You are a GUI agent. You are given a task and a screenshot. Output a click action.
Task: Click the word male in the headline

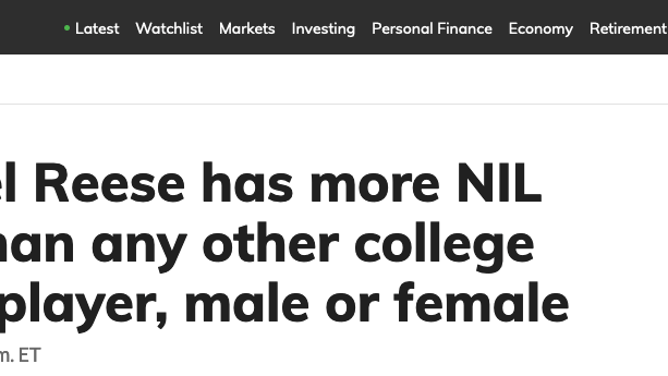tap(247, 302)
